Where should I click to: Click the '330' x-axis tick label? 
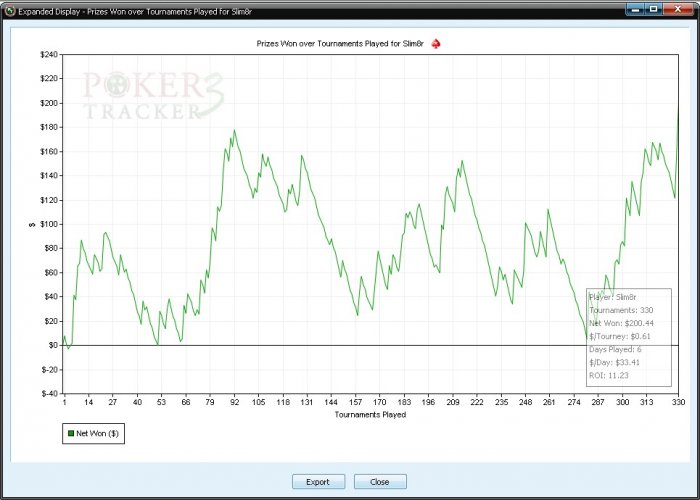click(678, 402)
